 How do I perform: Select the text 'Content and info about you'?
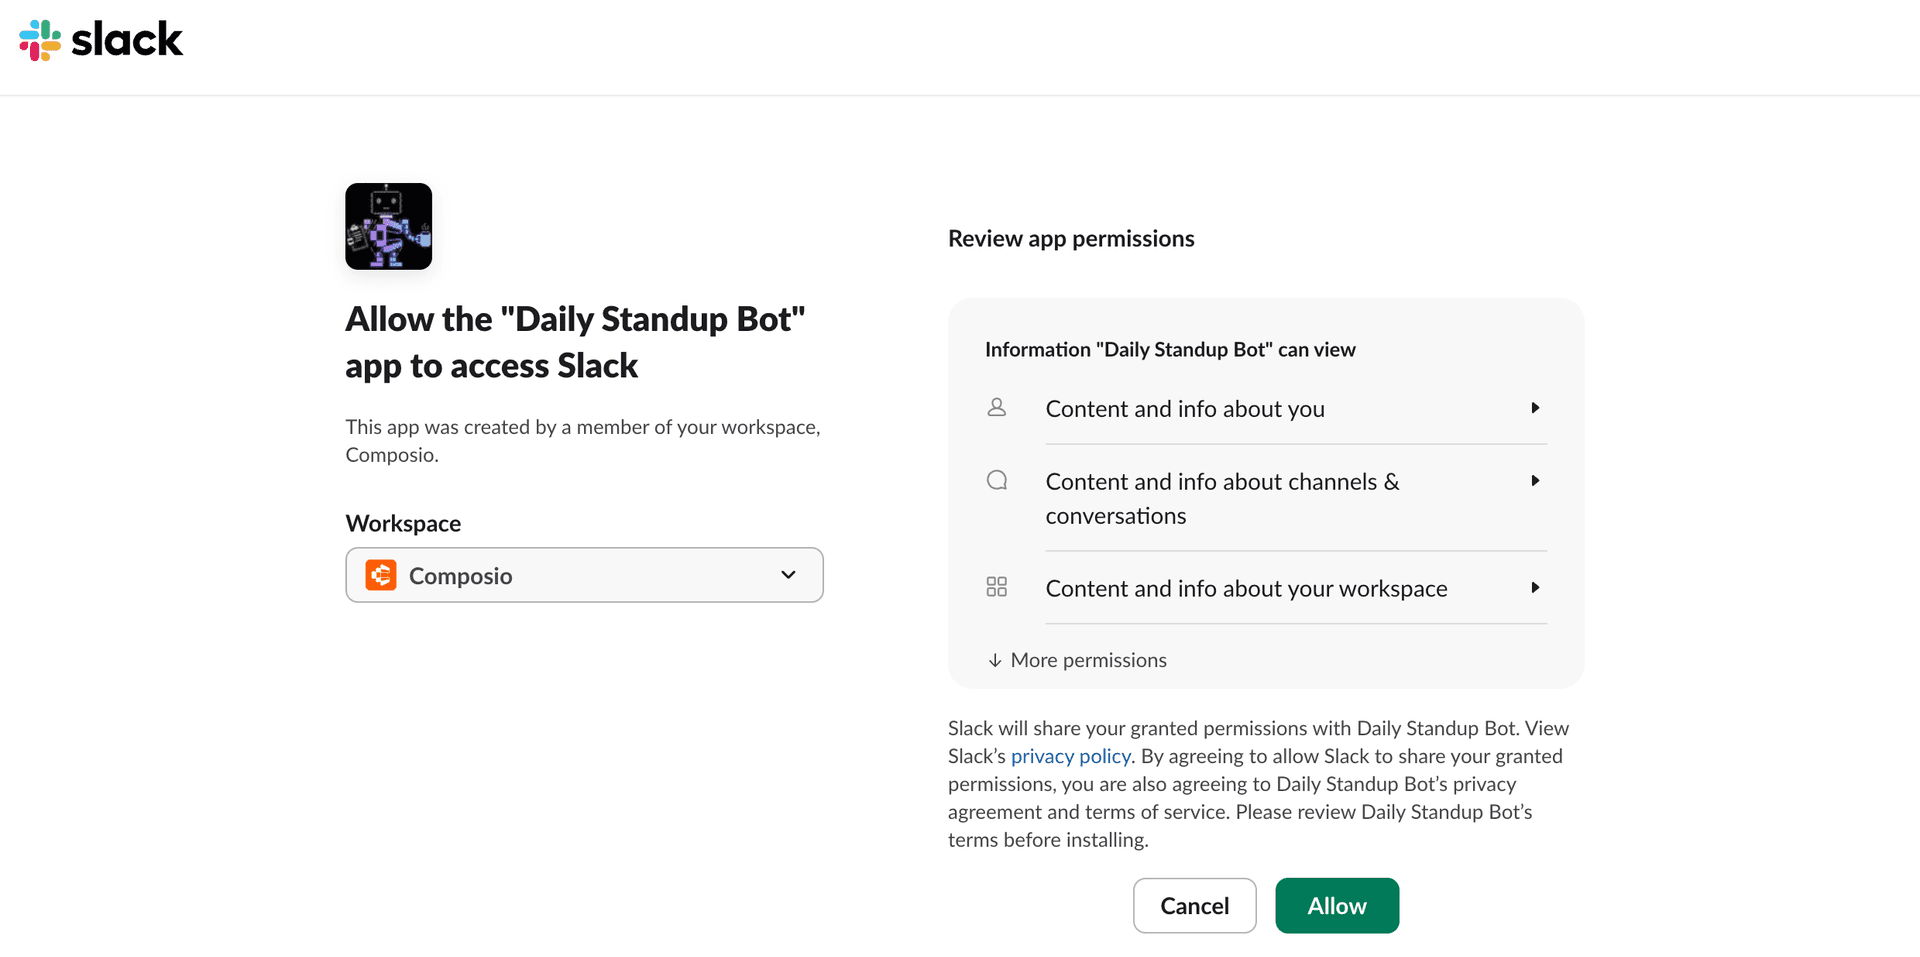(1185, 409)
